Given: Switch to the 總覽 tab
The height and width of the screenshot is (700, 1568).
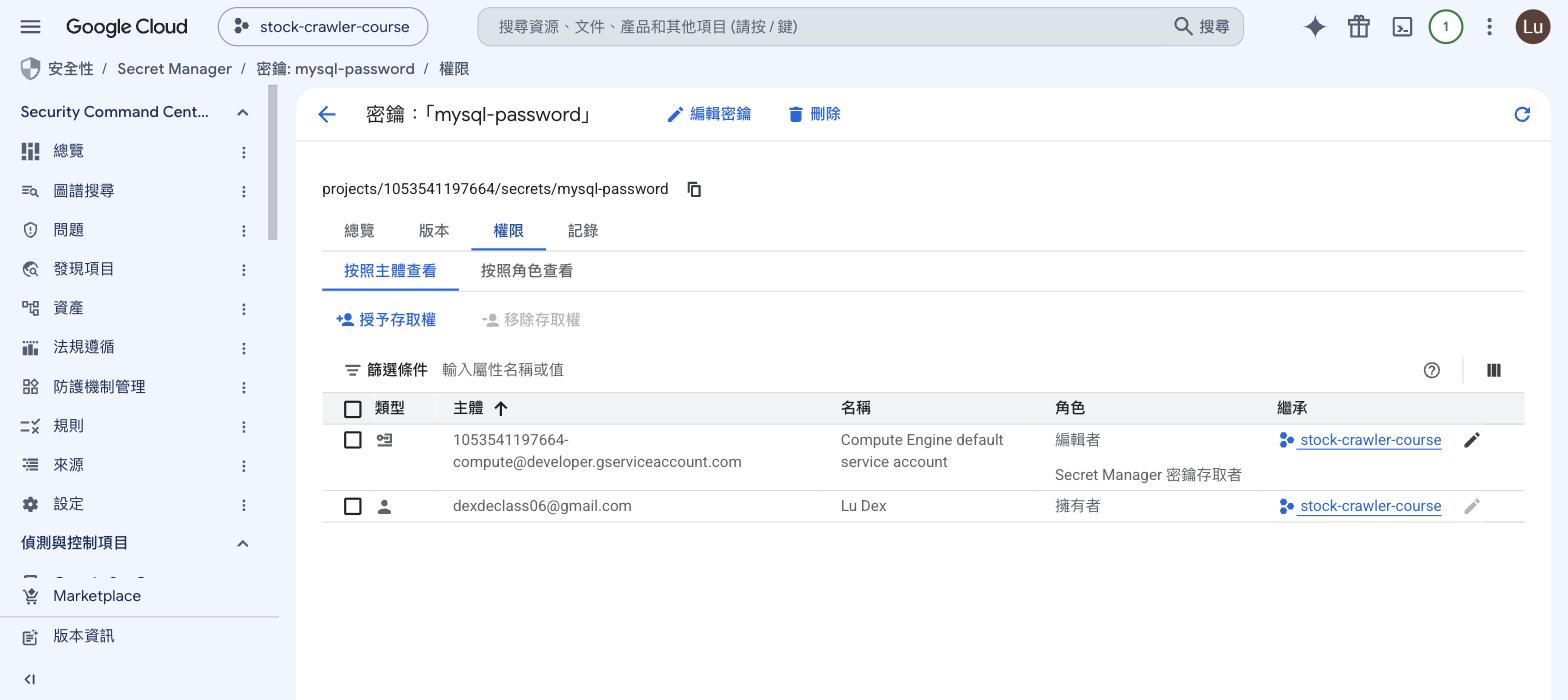Looking at the screenshot, I should point(359,231).
